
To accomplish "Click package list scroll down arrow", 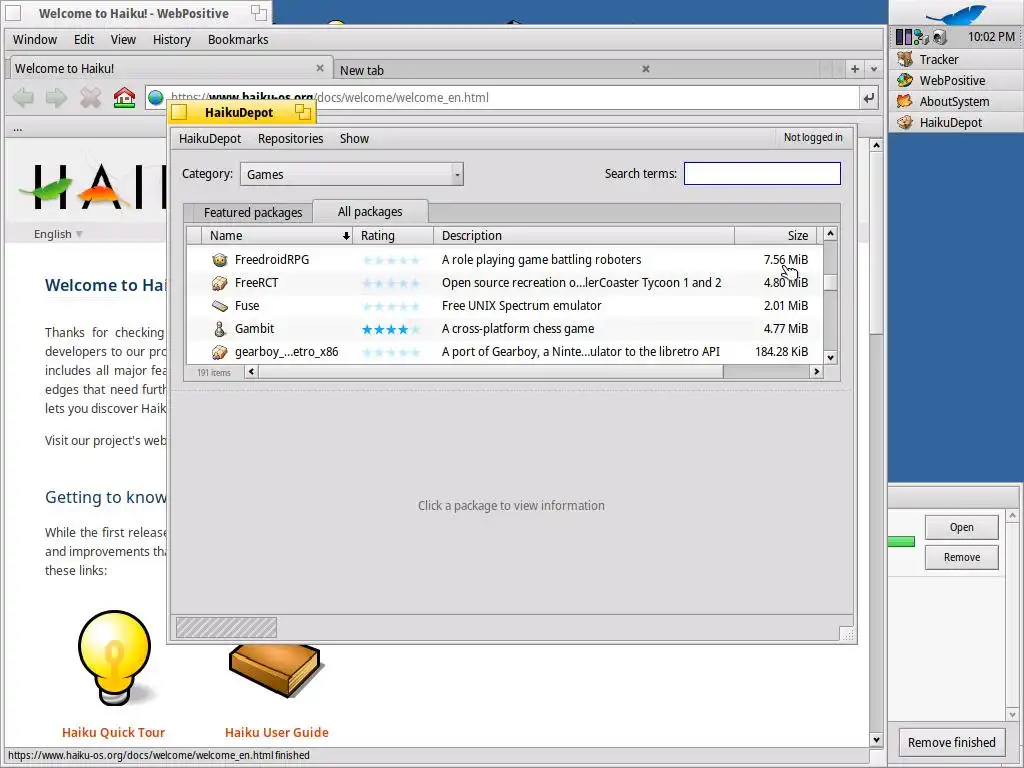I will (830, 357).
